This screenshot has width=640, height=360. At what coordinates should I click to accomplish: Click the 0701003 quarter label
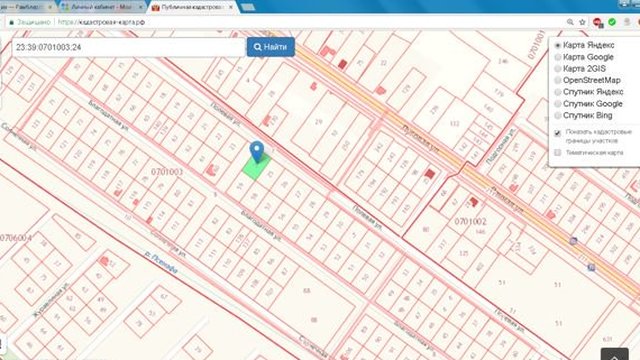coord(167,172)
